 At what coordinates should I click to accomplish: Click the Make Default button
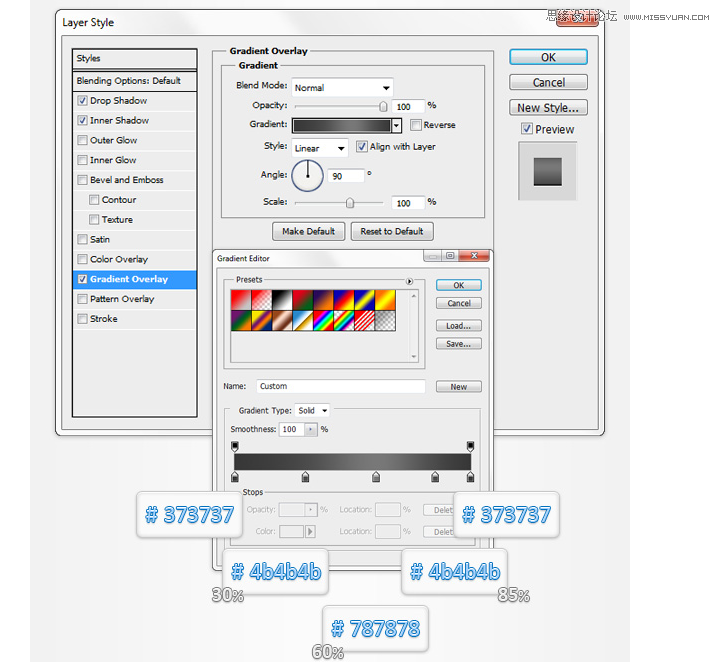coord(309,231)
